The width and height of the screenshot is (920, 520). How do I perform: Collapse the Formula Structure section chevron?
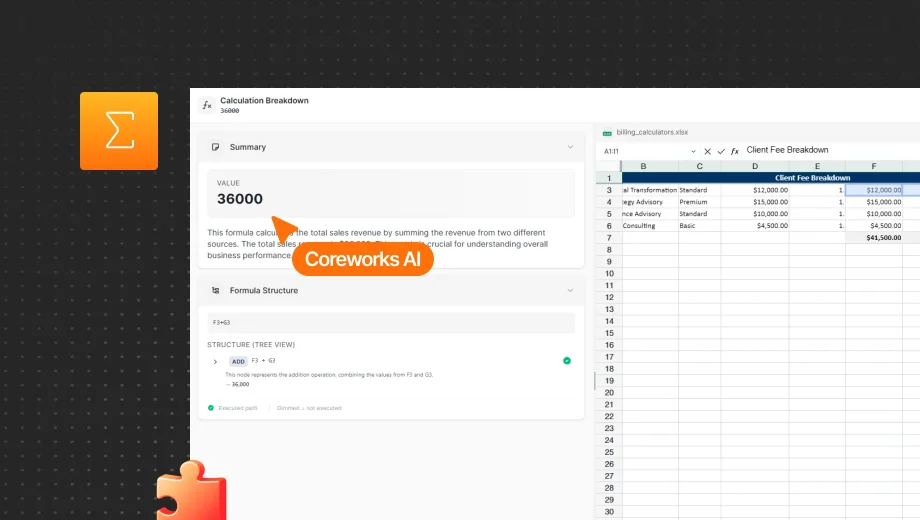tap(570, 291)
